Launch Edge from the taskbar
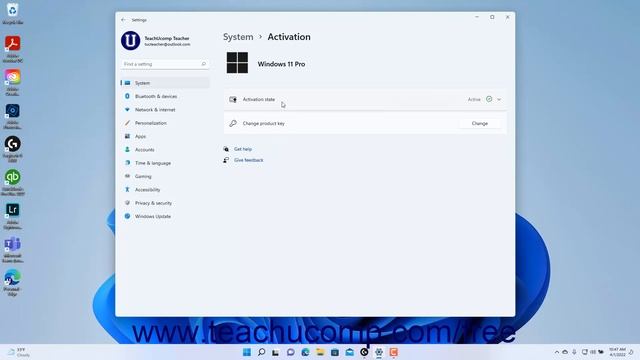Screen dimensions: 640x360 [x=305, y=352]
